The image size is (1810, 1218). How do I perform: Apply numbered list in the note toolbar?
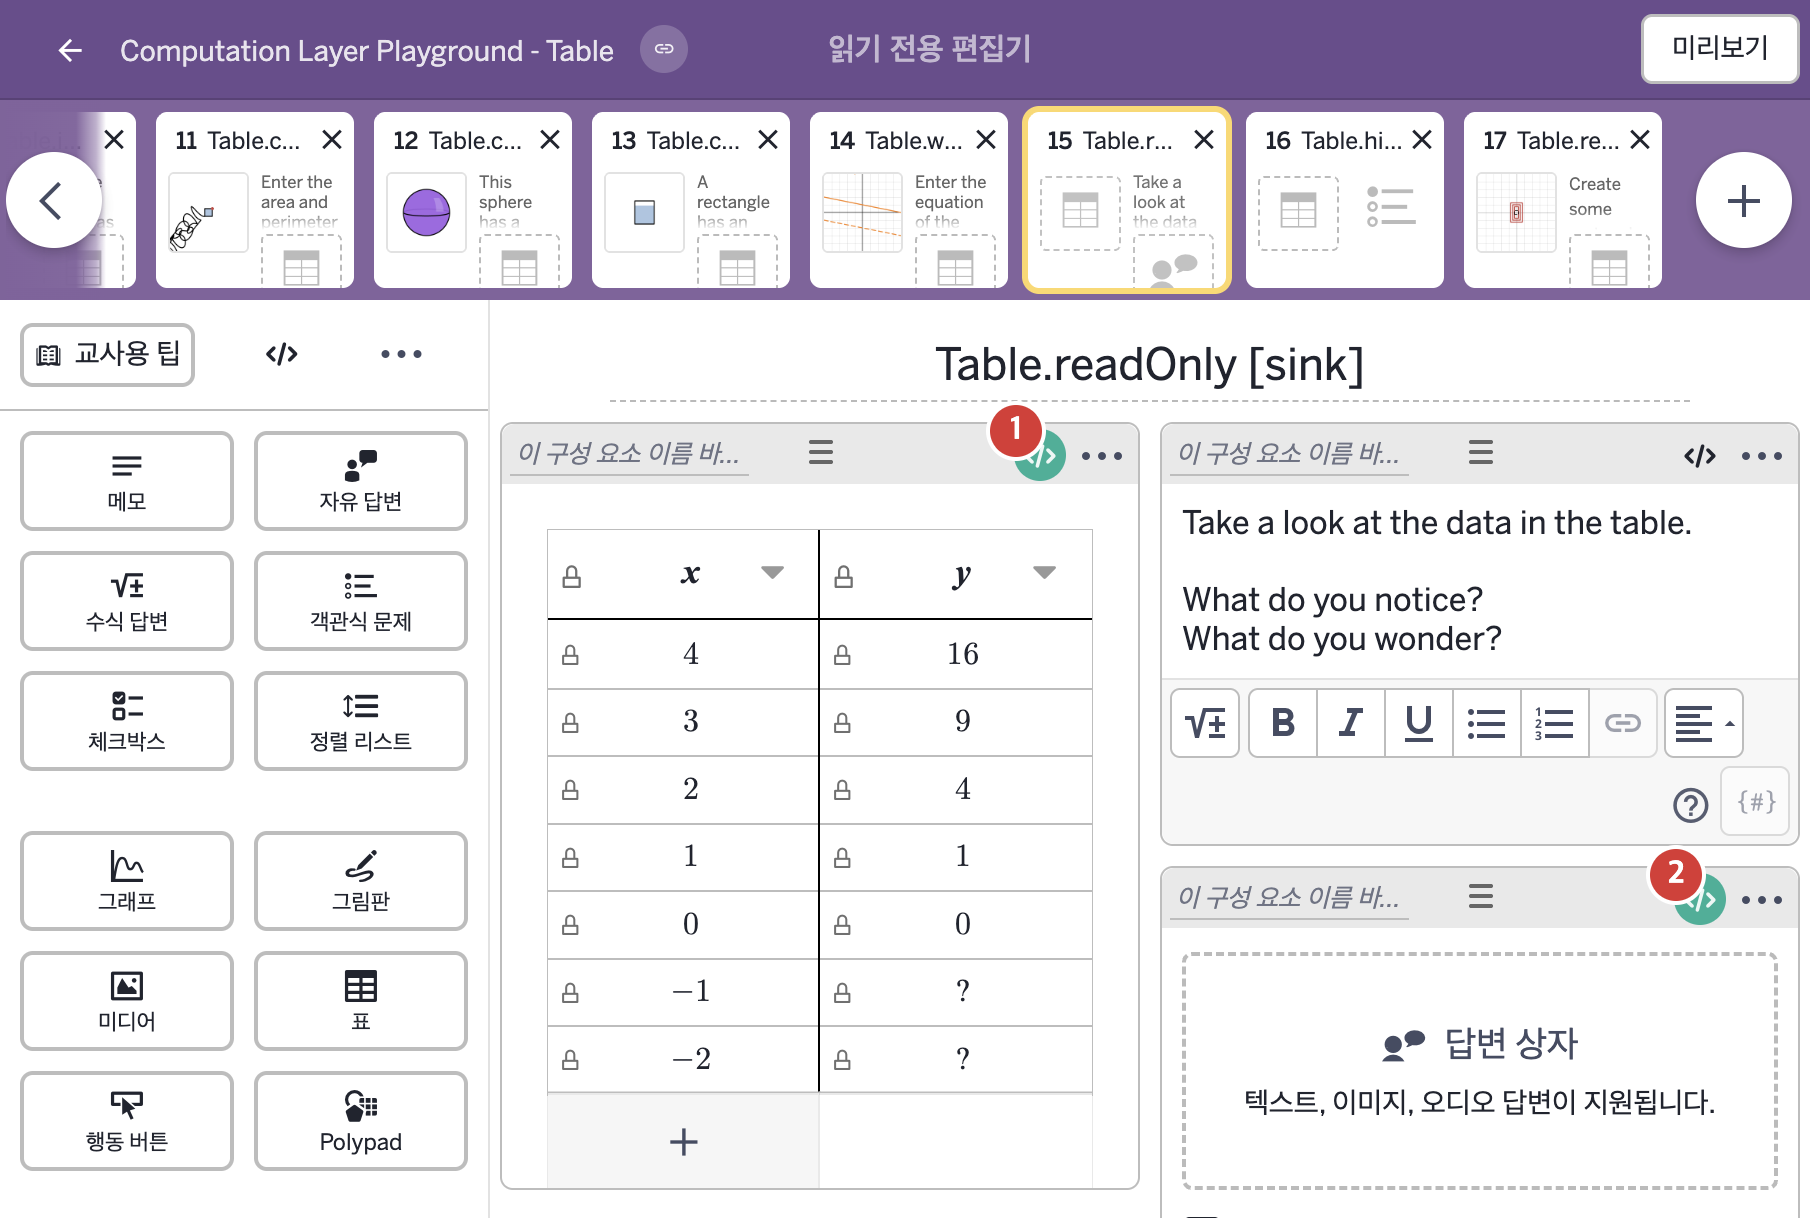point(1555,722)
